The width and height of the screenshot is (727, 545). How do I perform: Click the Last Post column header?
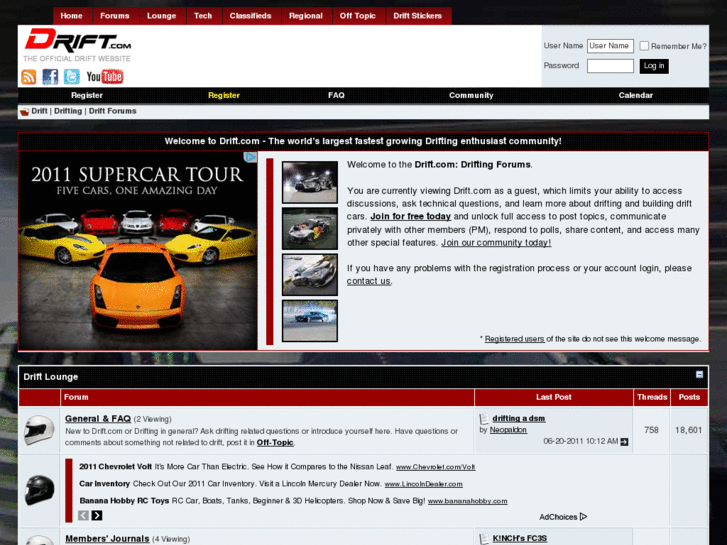554,397
